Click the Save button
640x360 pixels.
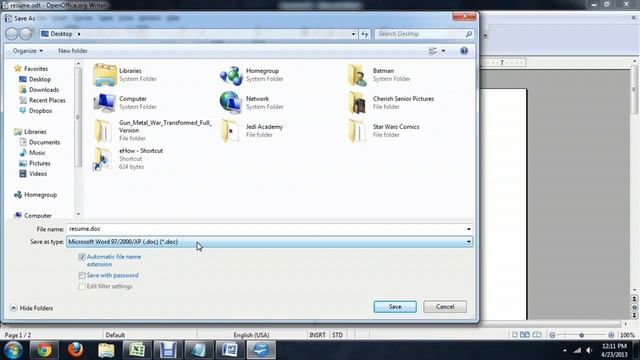pos(395,307)
